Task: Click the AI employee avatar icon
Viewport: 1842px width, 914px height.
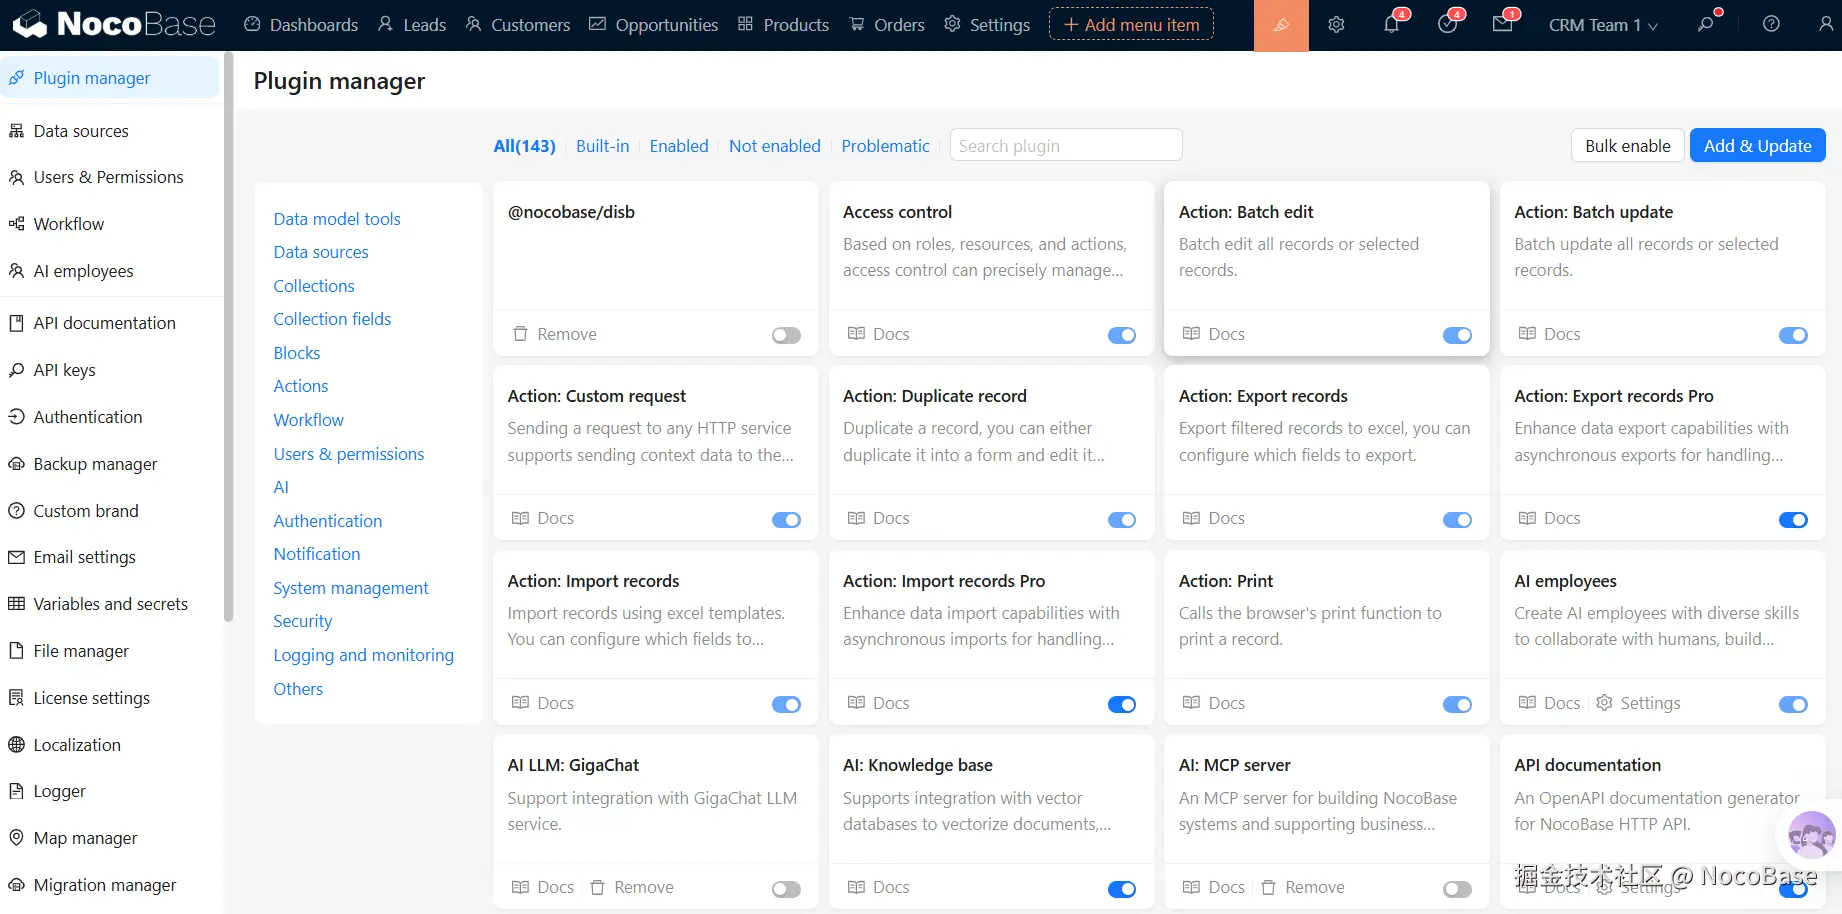Action: tap(1811, 835)
